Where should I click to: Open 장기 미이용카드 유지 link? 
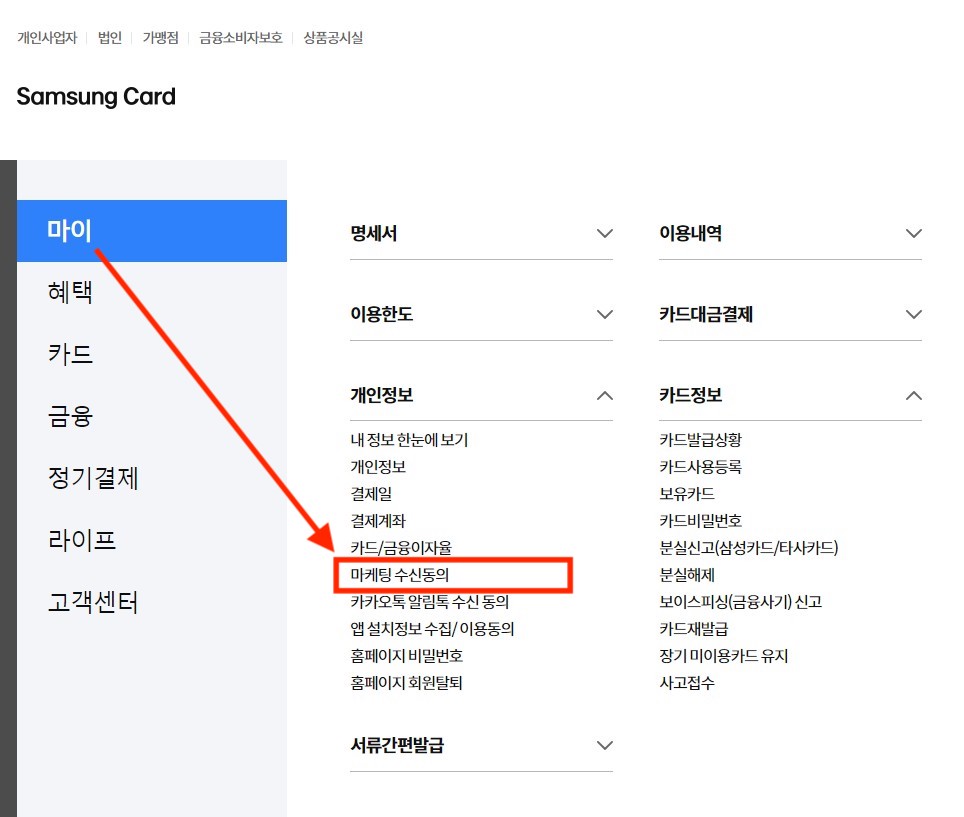pos(724,656)
